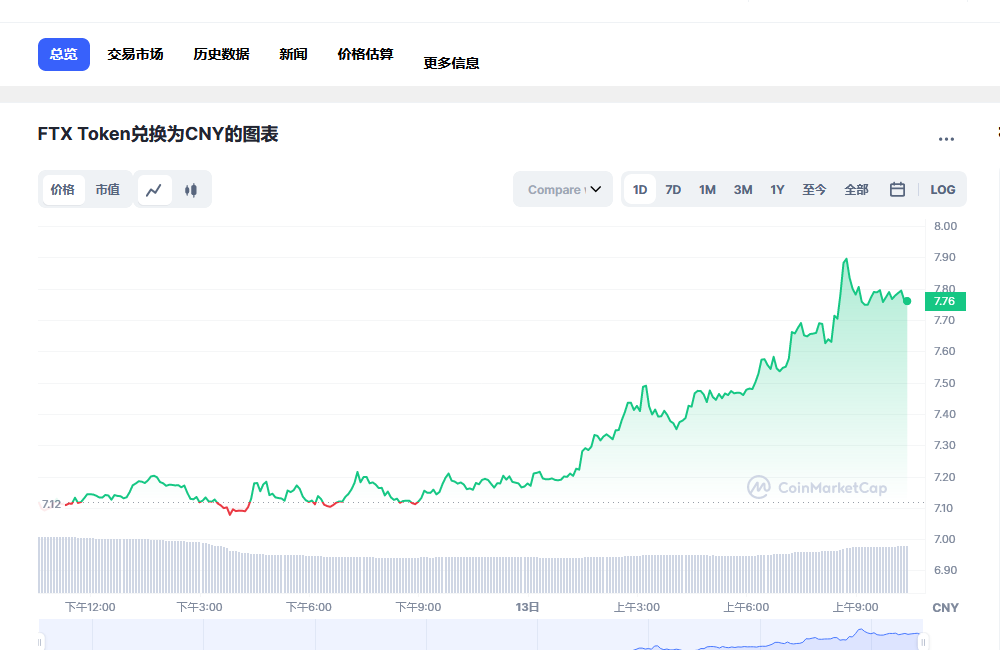Click the current price marker showing 7.76

tap(944, 301)
